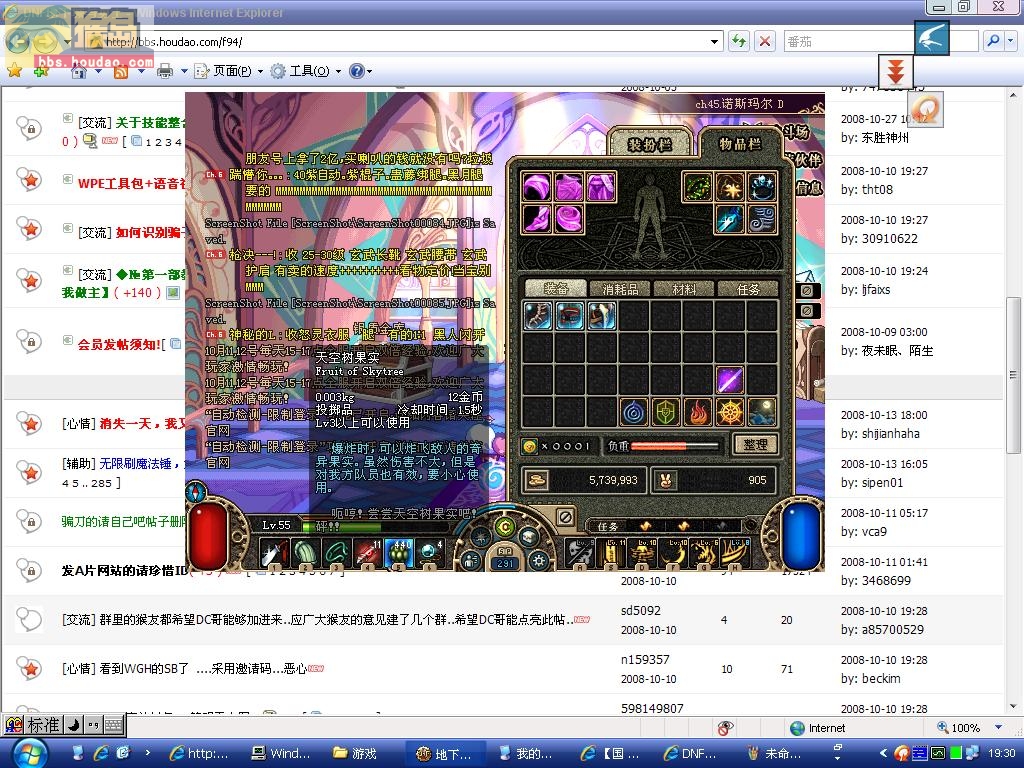Viewport: 1024px width, 768px height.
Task: Click the blue spiral emblem in inventory
Action: [x=633, y=412]
